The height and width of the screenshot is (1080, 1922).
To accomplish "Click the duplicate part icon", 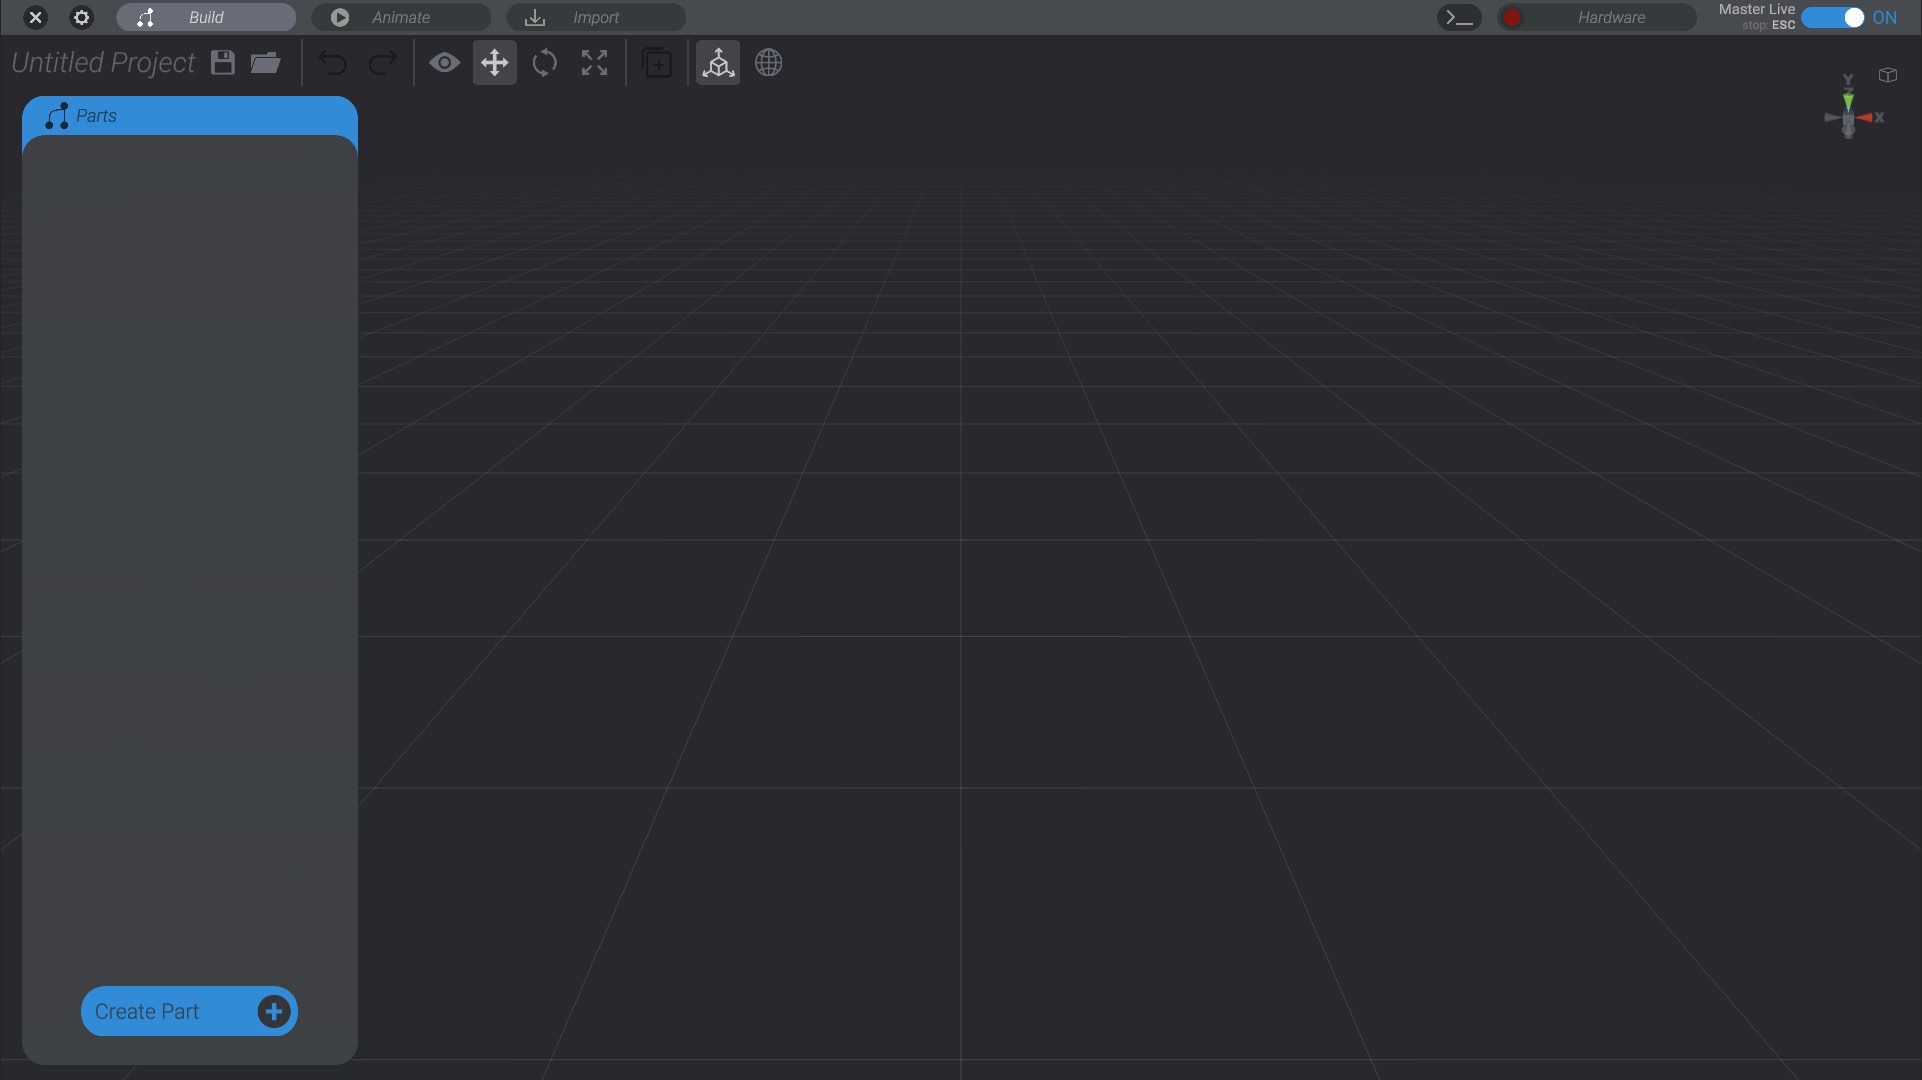I will [657, 63].
